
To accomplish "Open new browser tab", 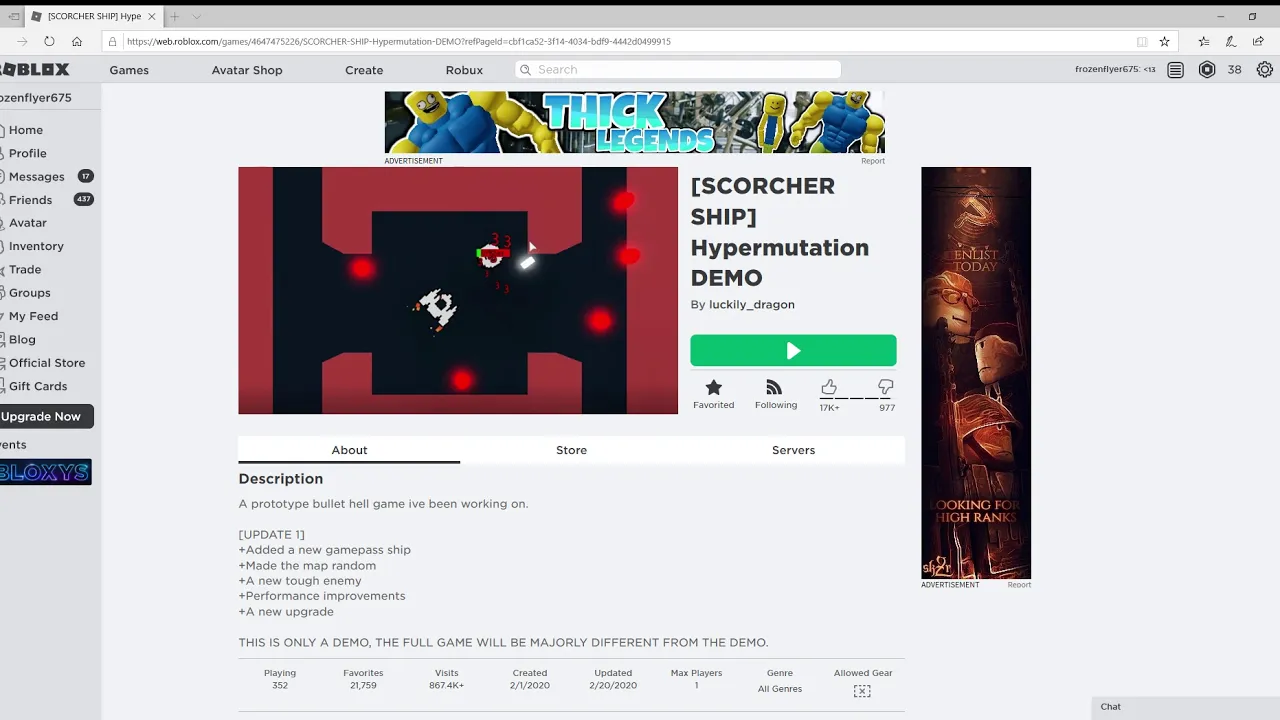I will pos(174,16).
